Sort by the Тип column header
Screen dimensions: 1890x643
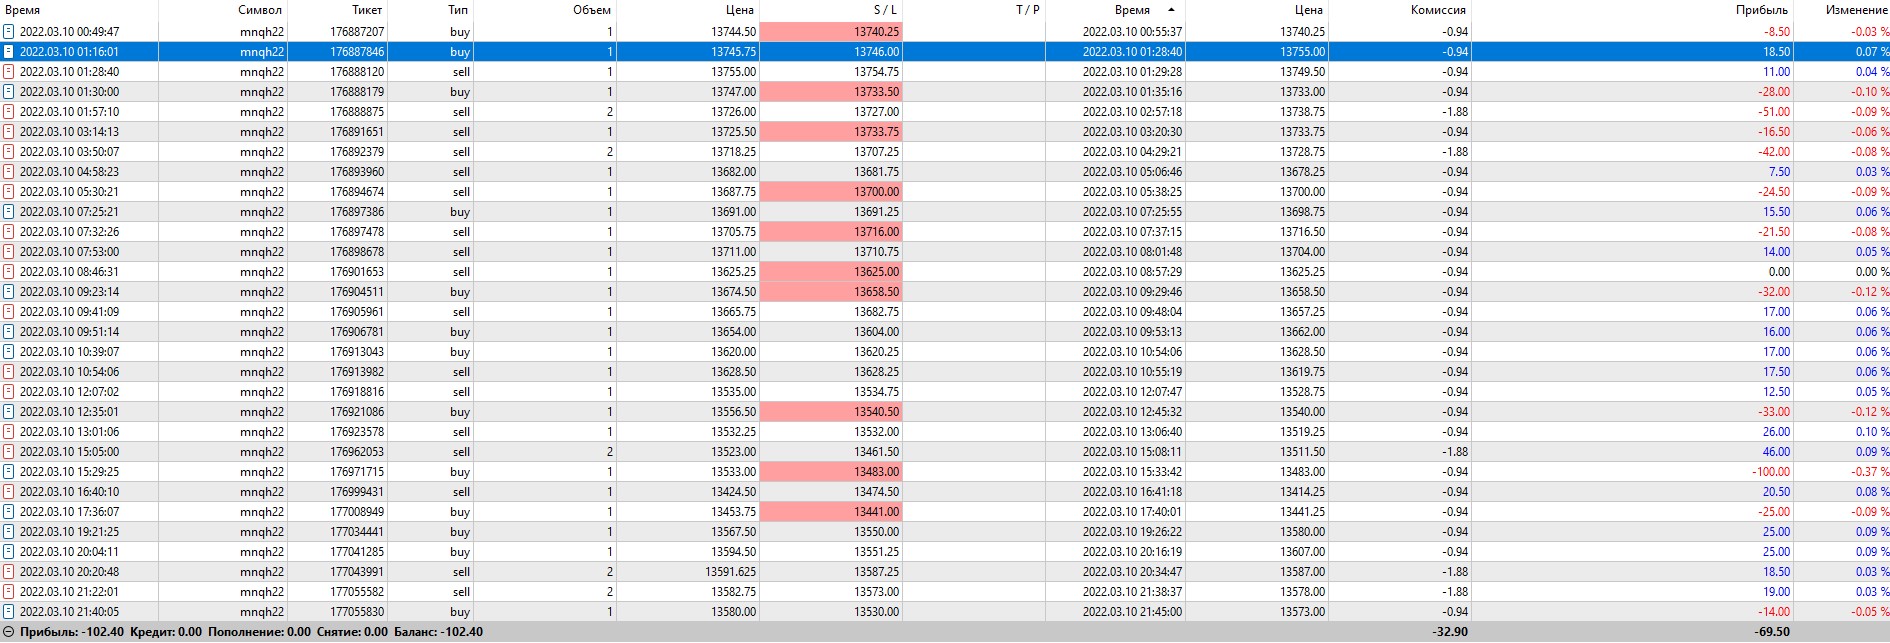click(458, 10)
